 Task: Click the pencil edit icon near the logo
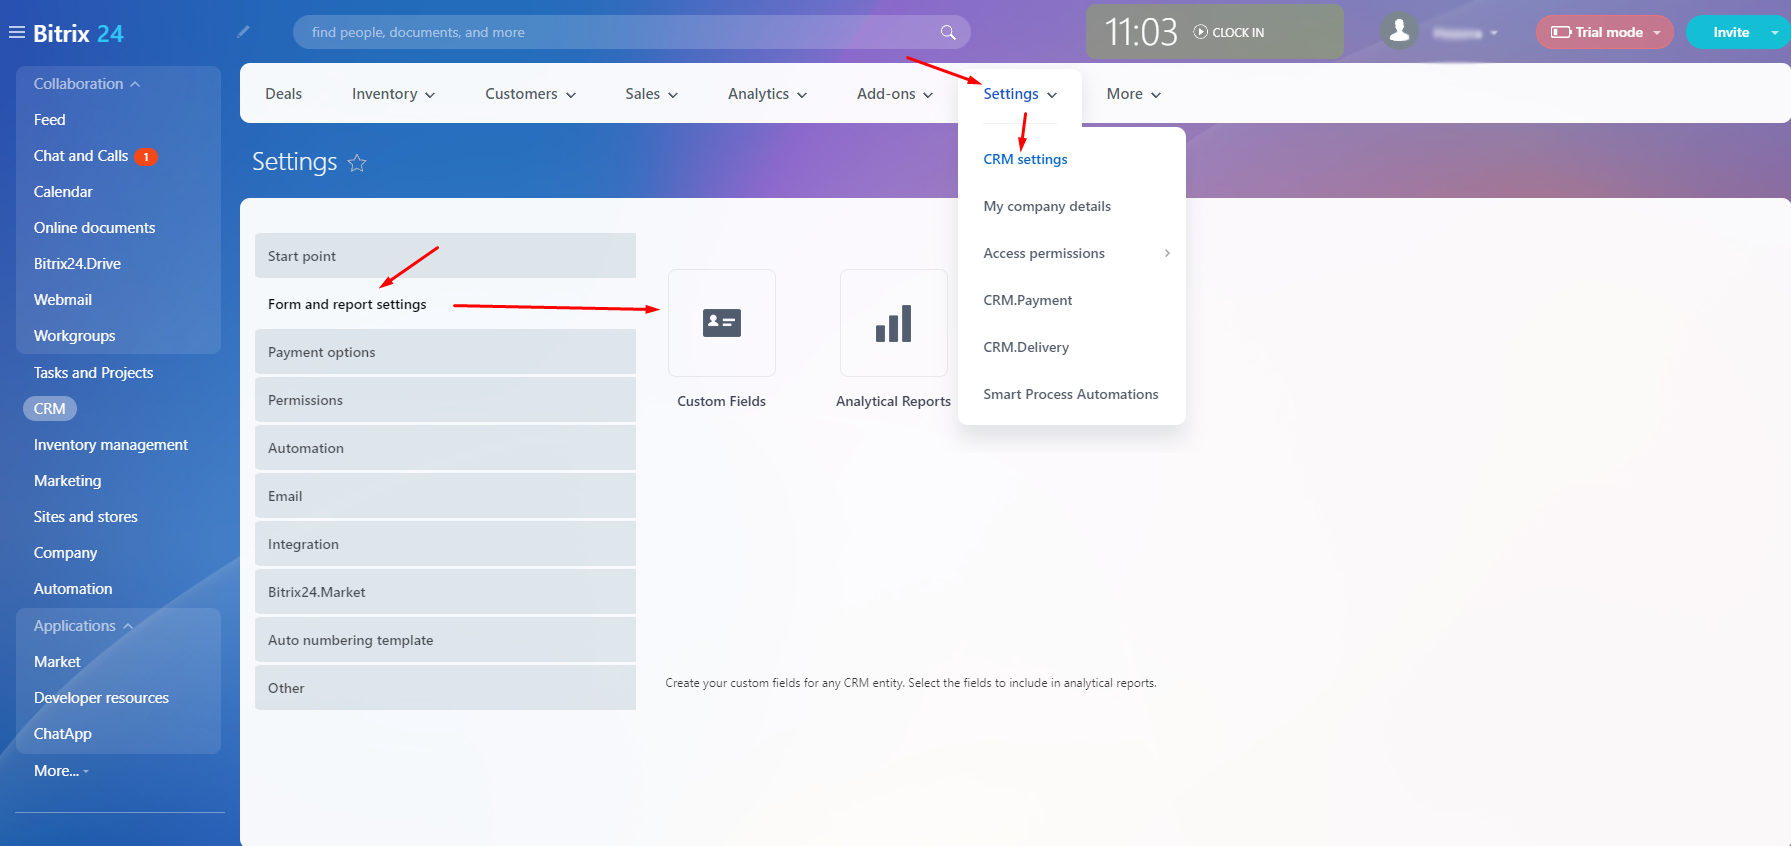[243, 32]
